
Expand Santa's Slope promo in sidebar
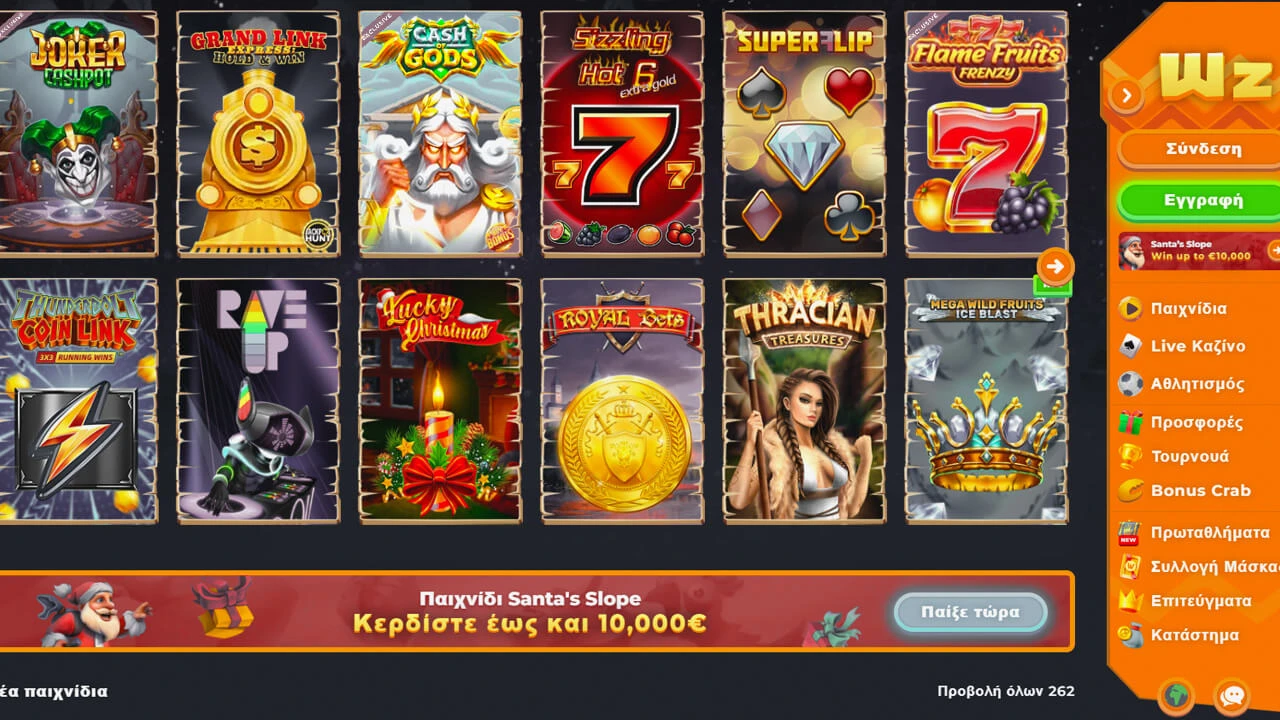point(1274,250)
